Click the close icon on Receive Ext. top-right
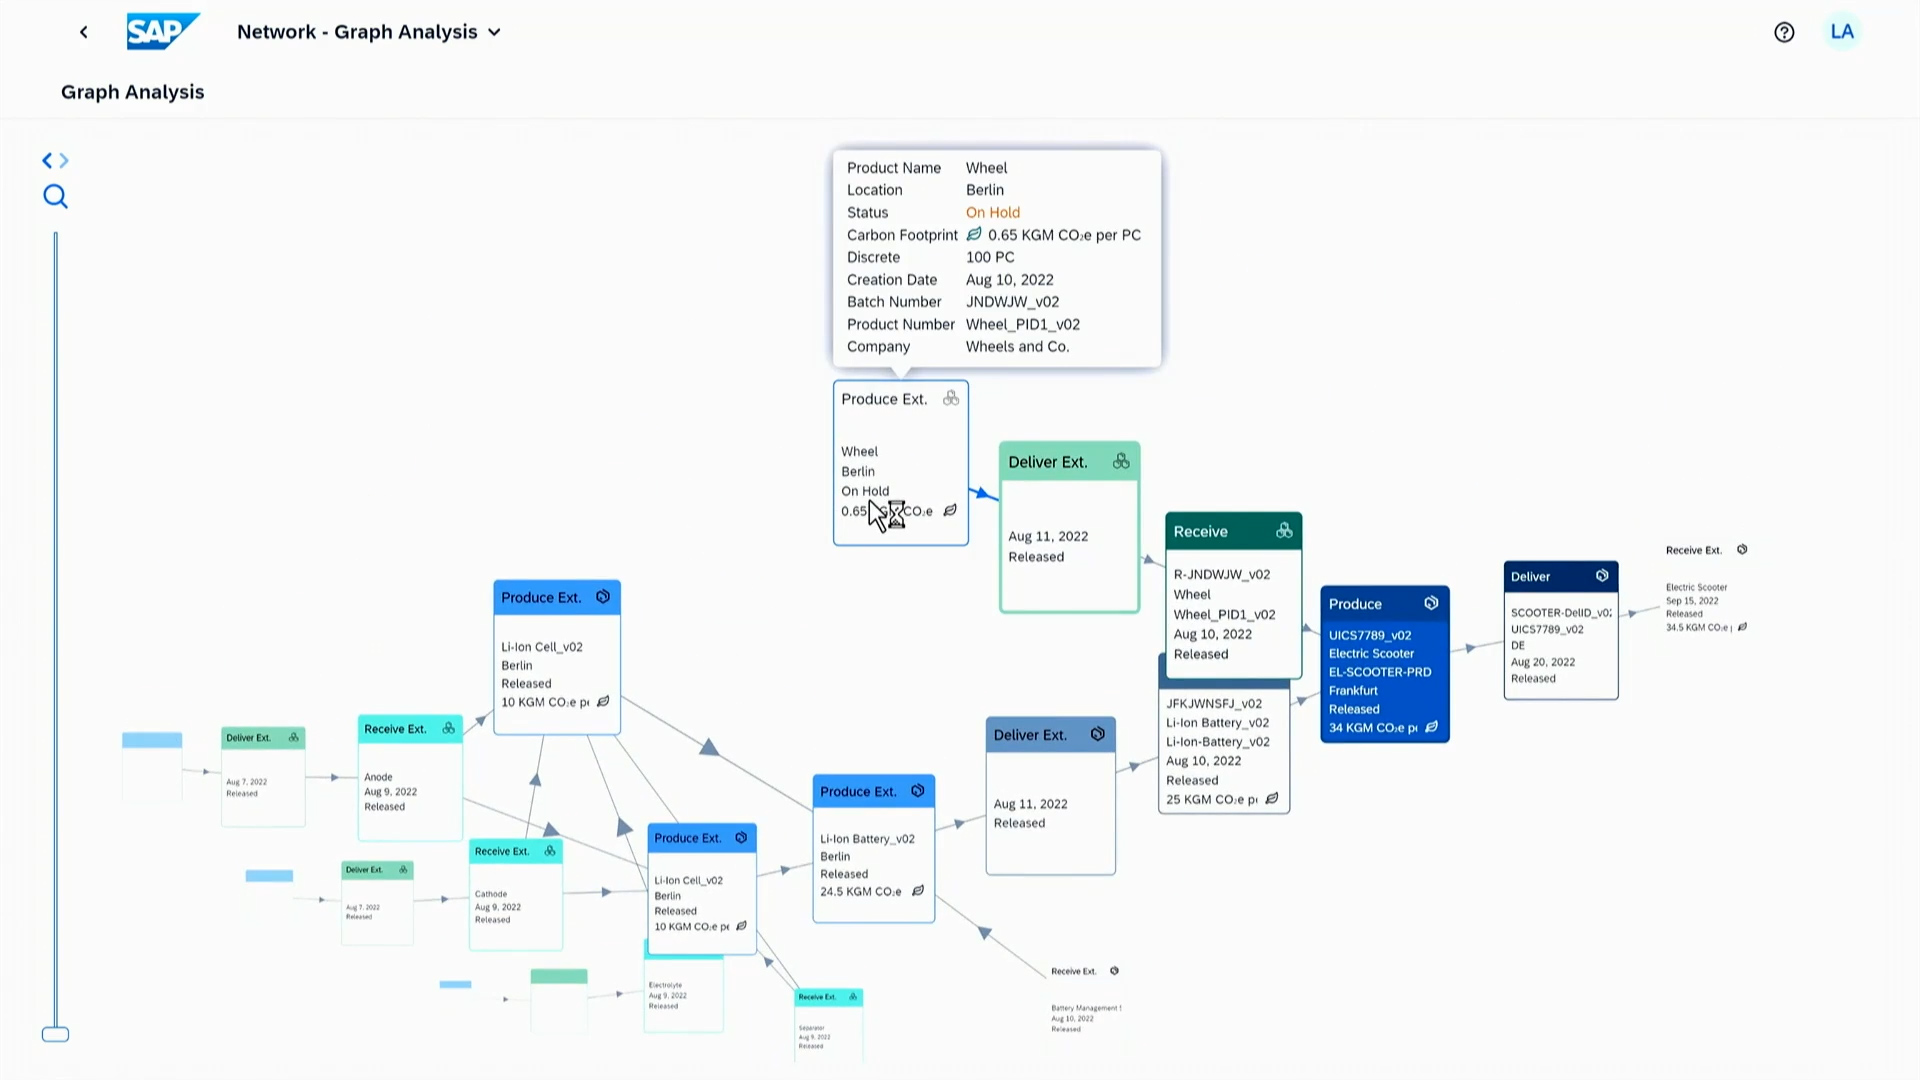Image resolution: width=1920 pixels, height=1080 pixels. click(x=1746, y=549)
